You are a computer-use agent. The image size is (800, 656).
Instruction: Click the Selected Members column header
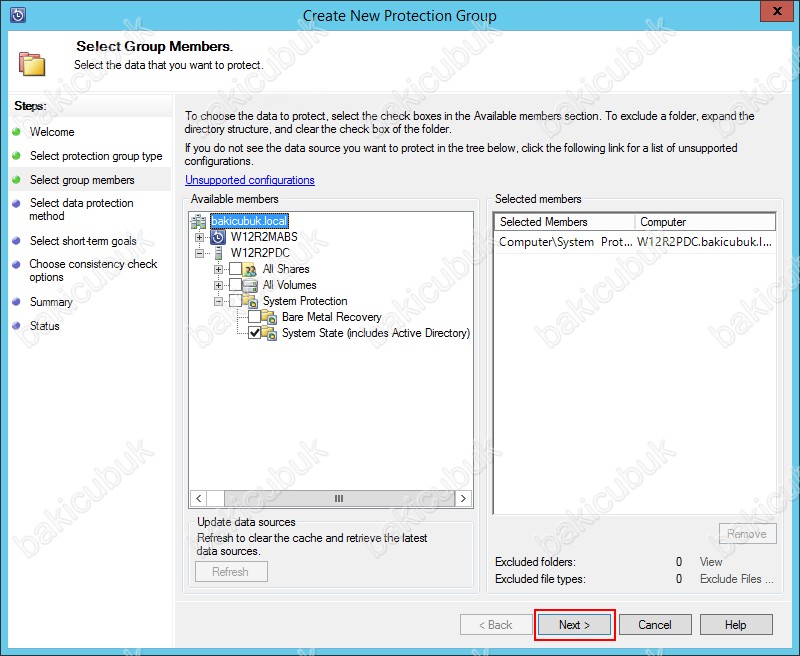(x=563, y=222)
